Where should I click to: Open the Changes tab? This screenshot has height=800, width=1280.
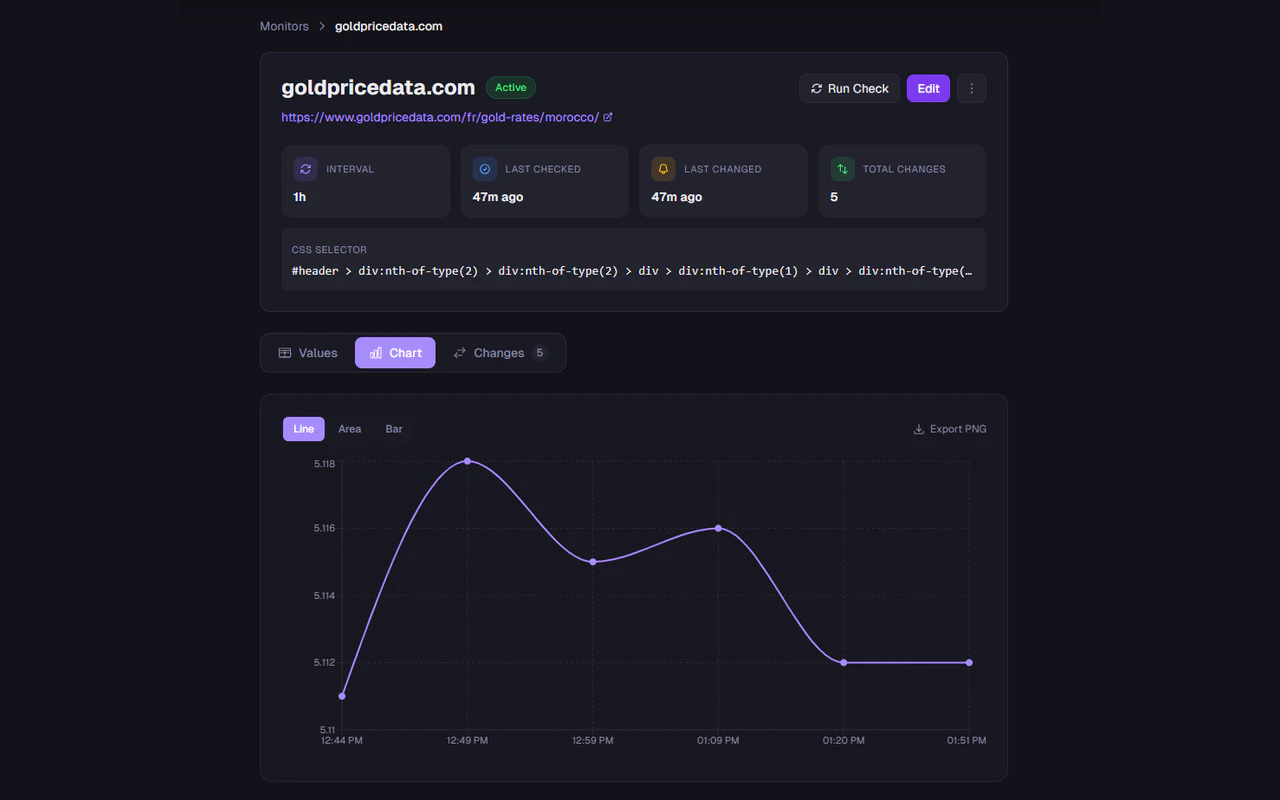pos(500,353)
